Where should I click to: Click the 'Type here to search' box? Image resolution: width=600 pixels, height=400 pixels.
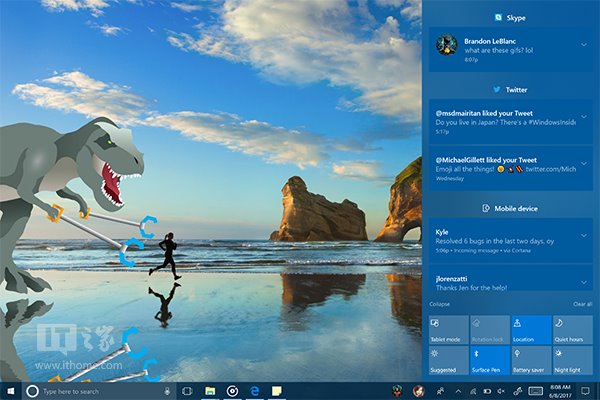coord(99,391)
